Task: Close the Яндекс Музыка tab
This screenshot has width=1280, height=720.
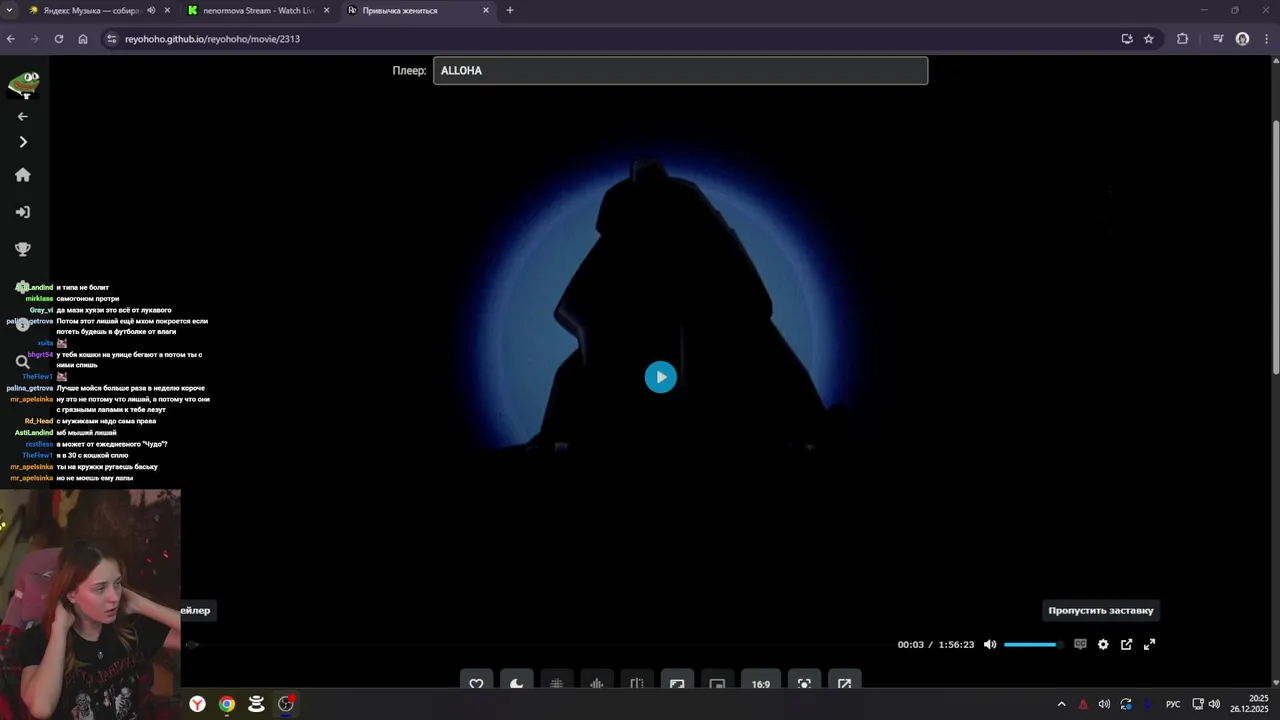Action: 167,11
